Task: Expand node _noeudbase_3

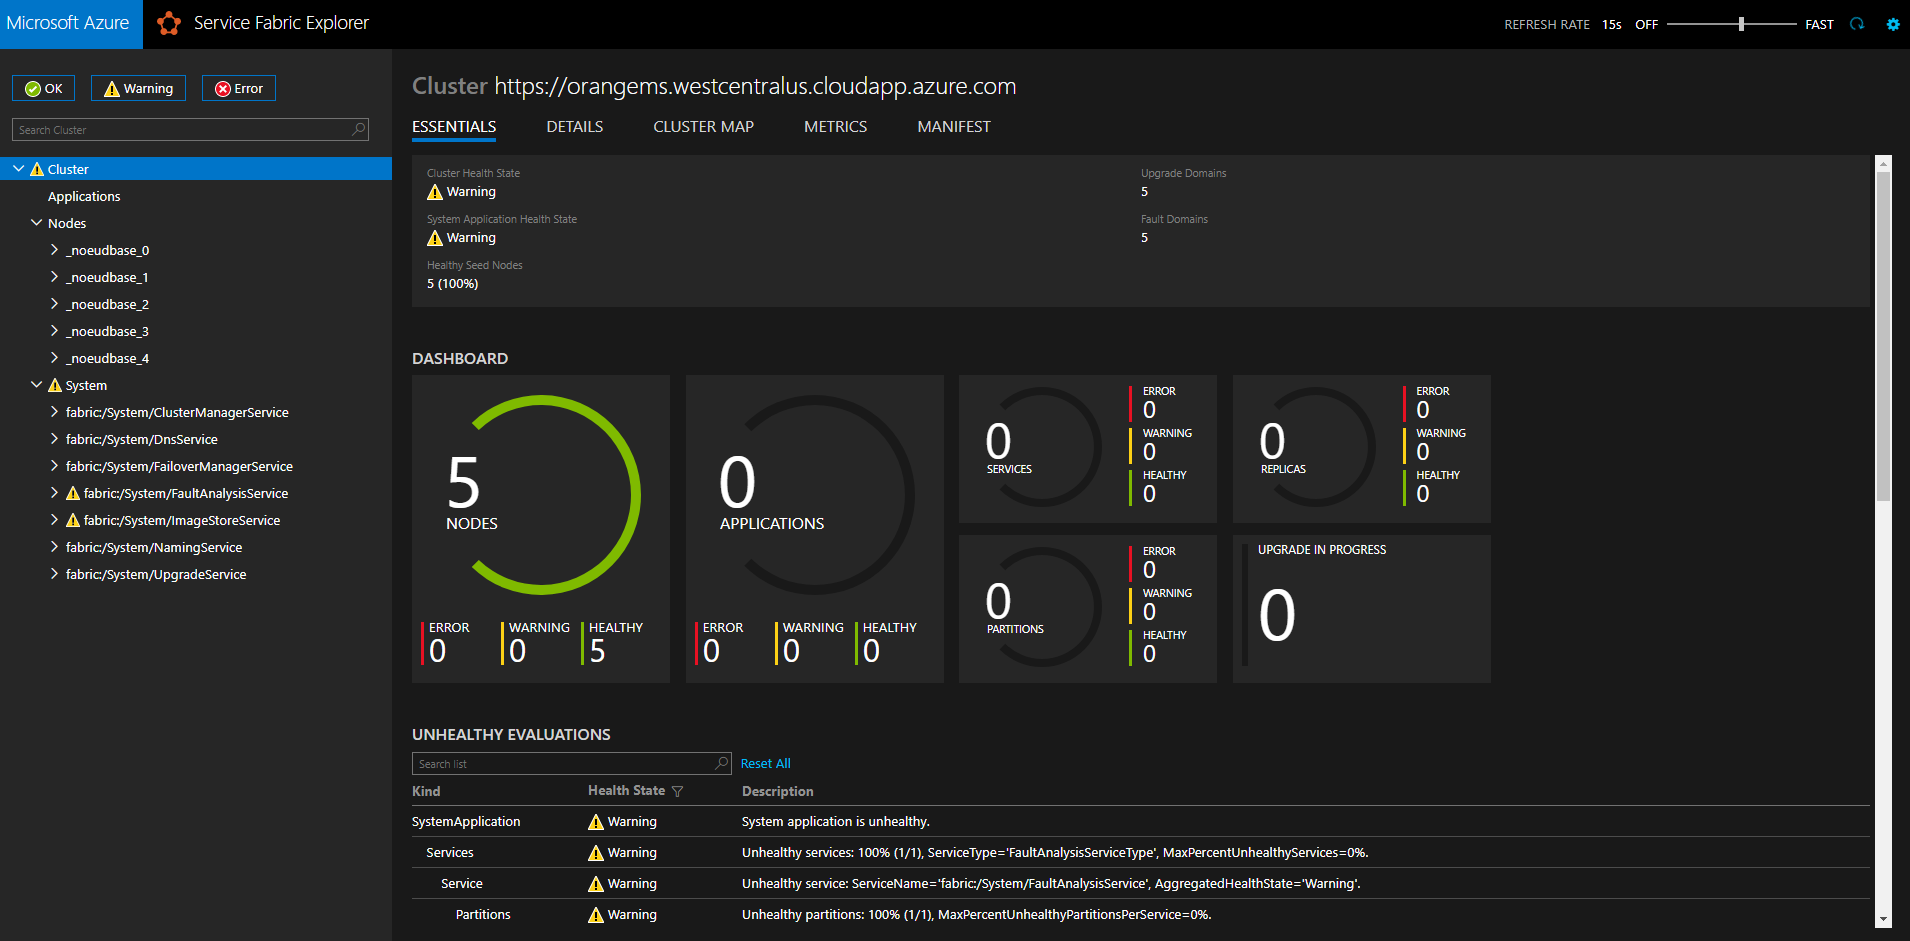Action: click(x=54, y=331)
